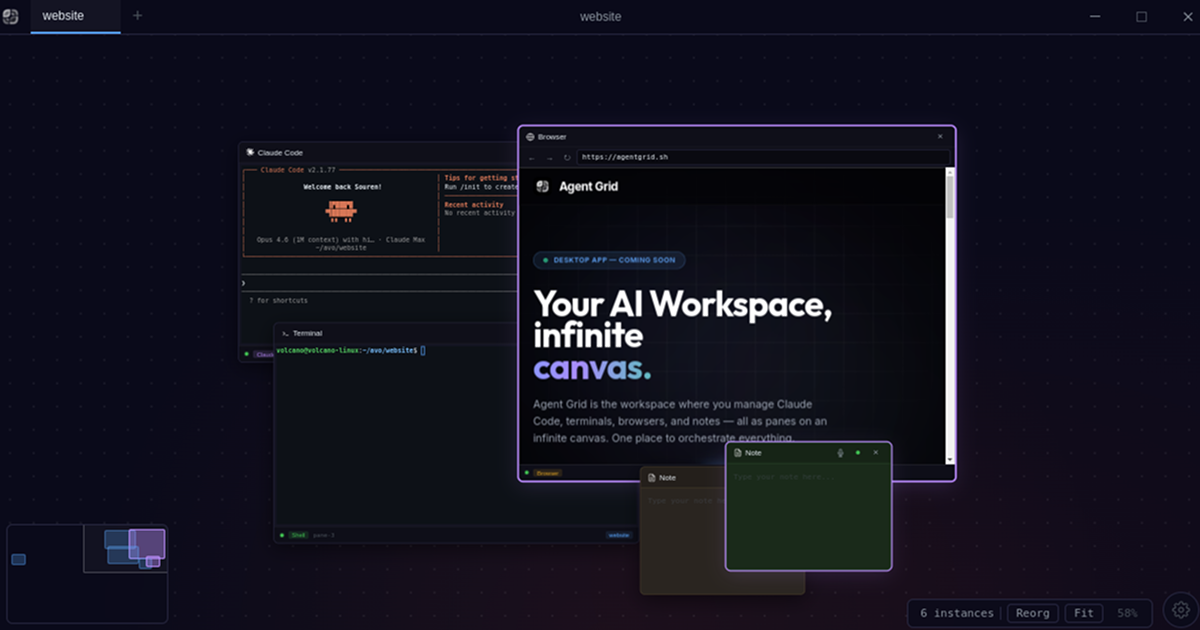The image size is (1200, 630).
Task: Add a new workspace tab with plus
Action: (137, 16)
